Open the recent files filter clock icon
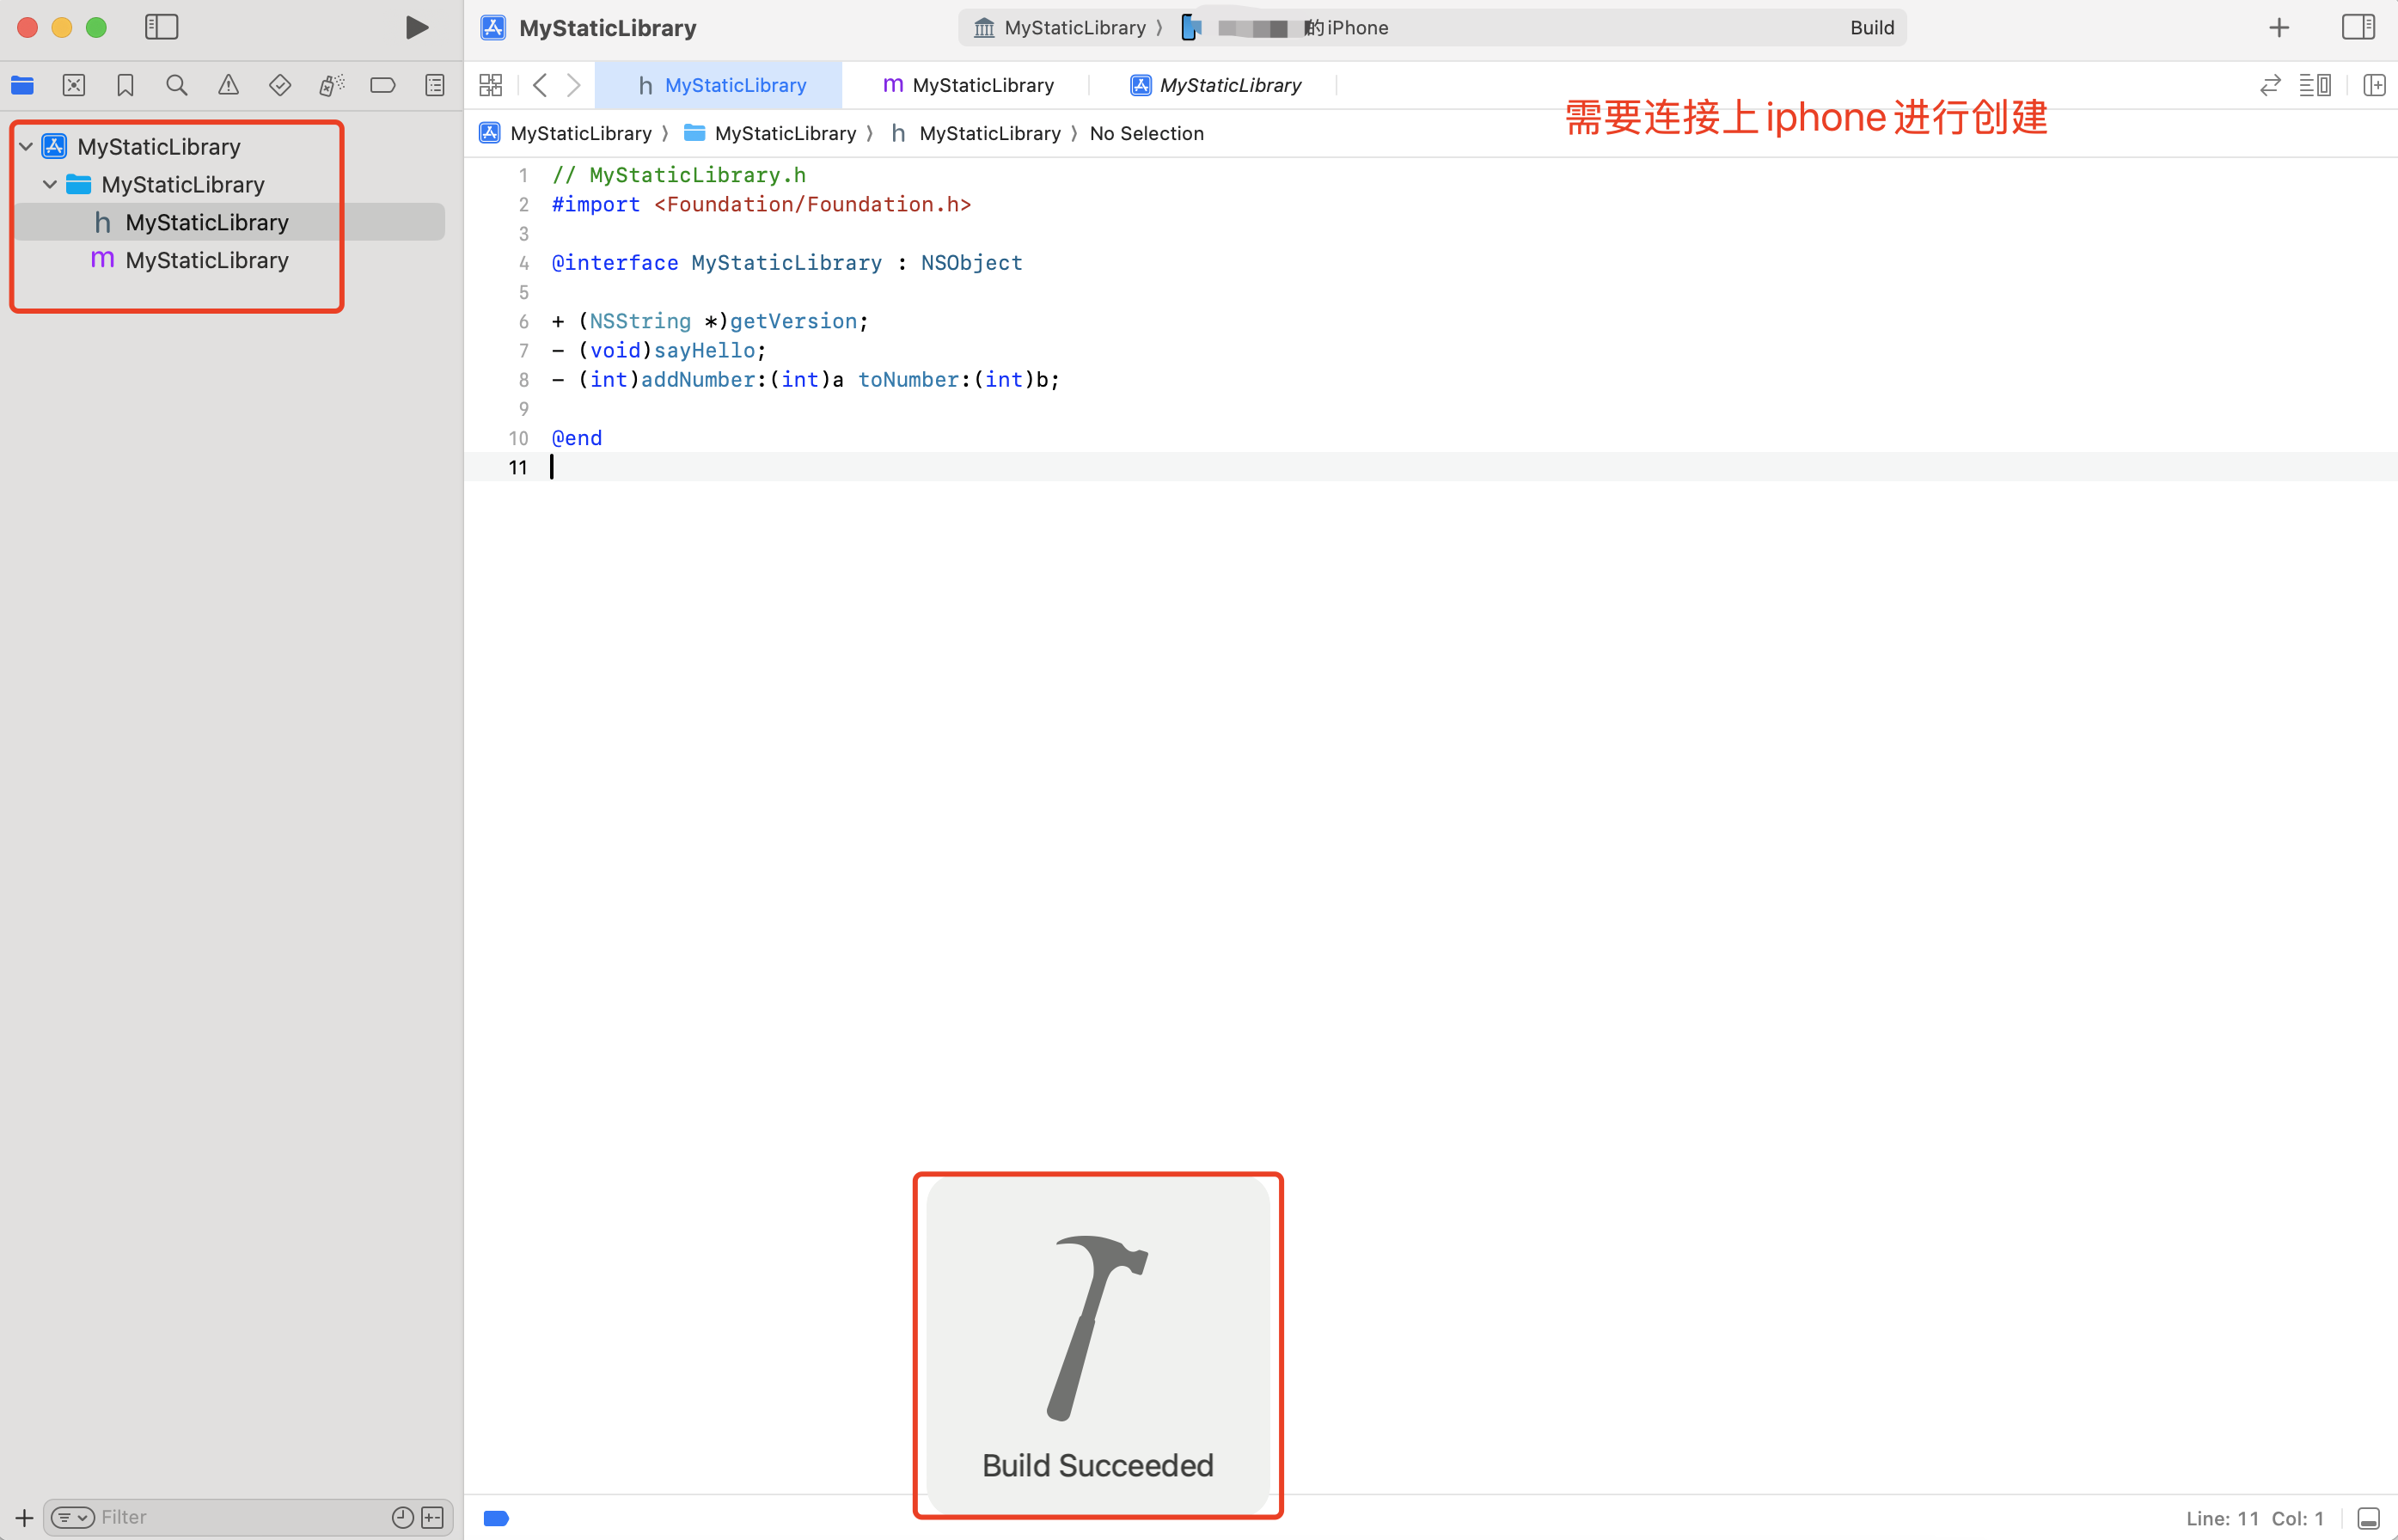 click(402, 1517)
